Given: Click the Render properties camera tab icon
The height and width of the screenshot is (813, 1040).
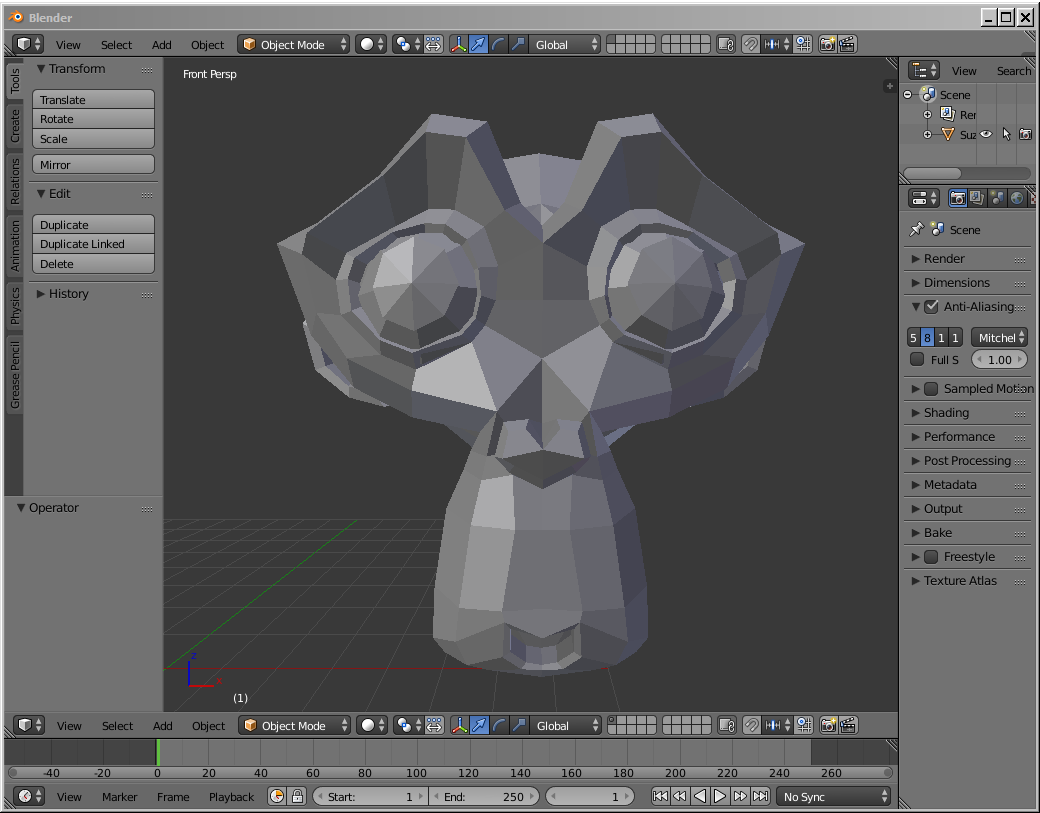Looking at the screenshot, I should (x=957, y=198).
